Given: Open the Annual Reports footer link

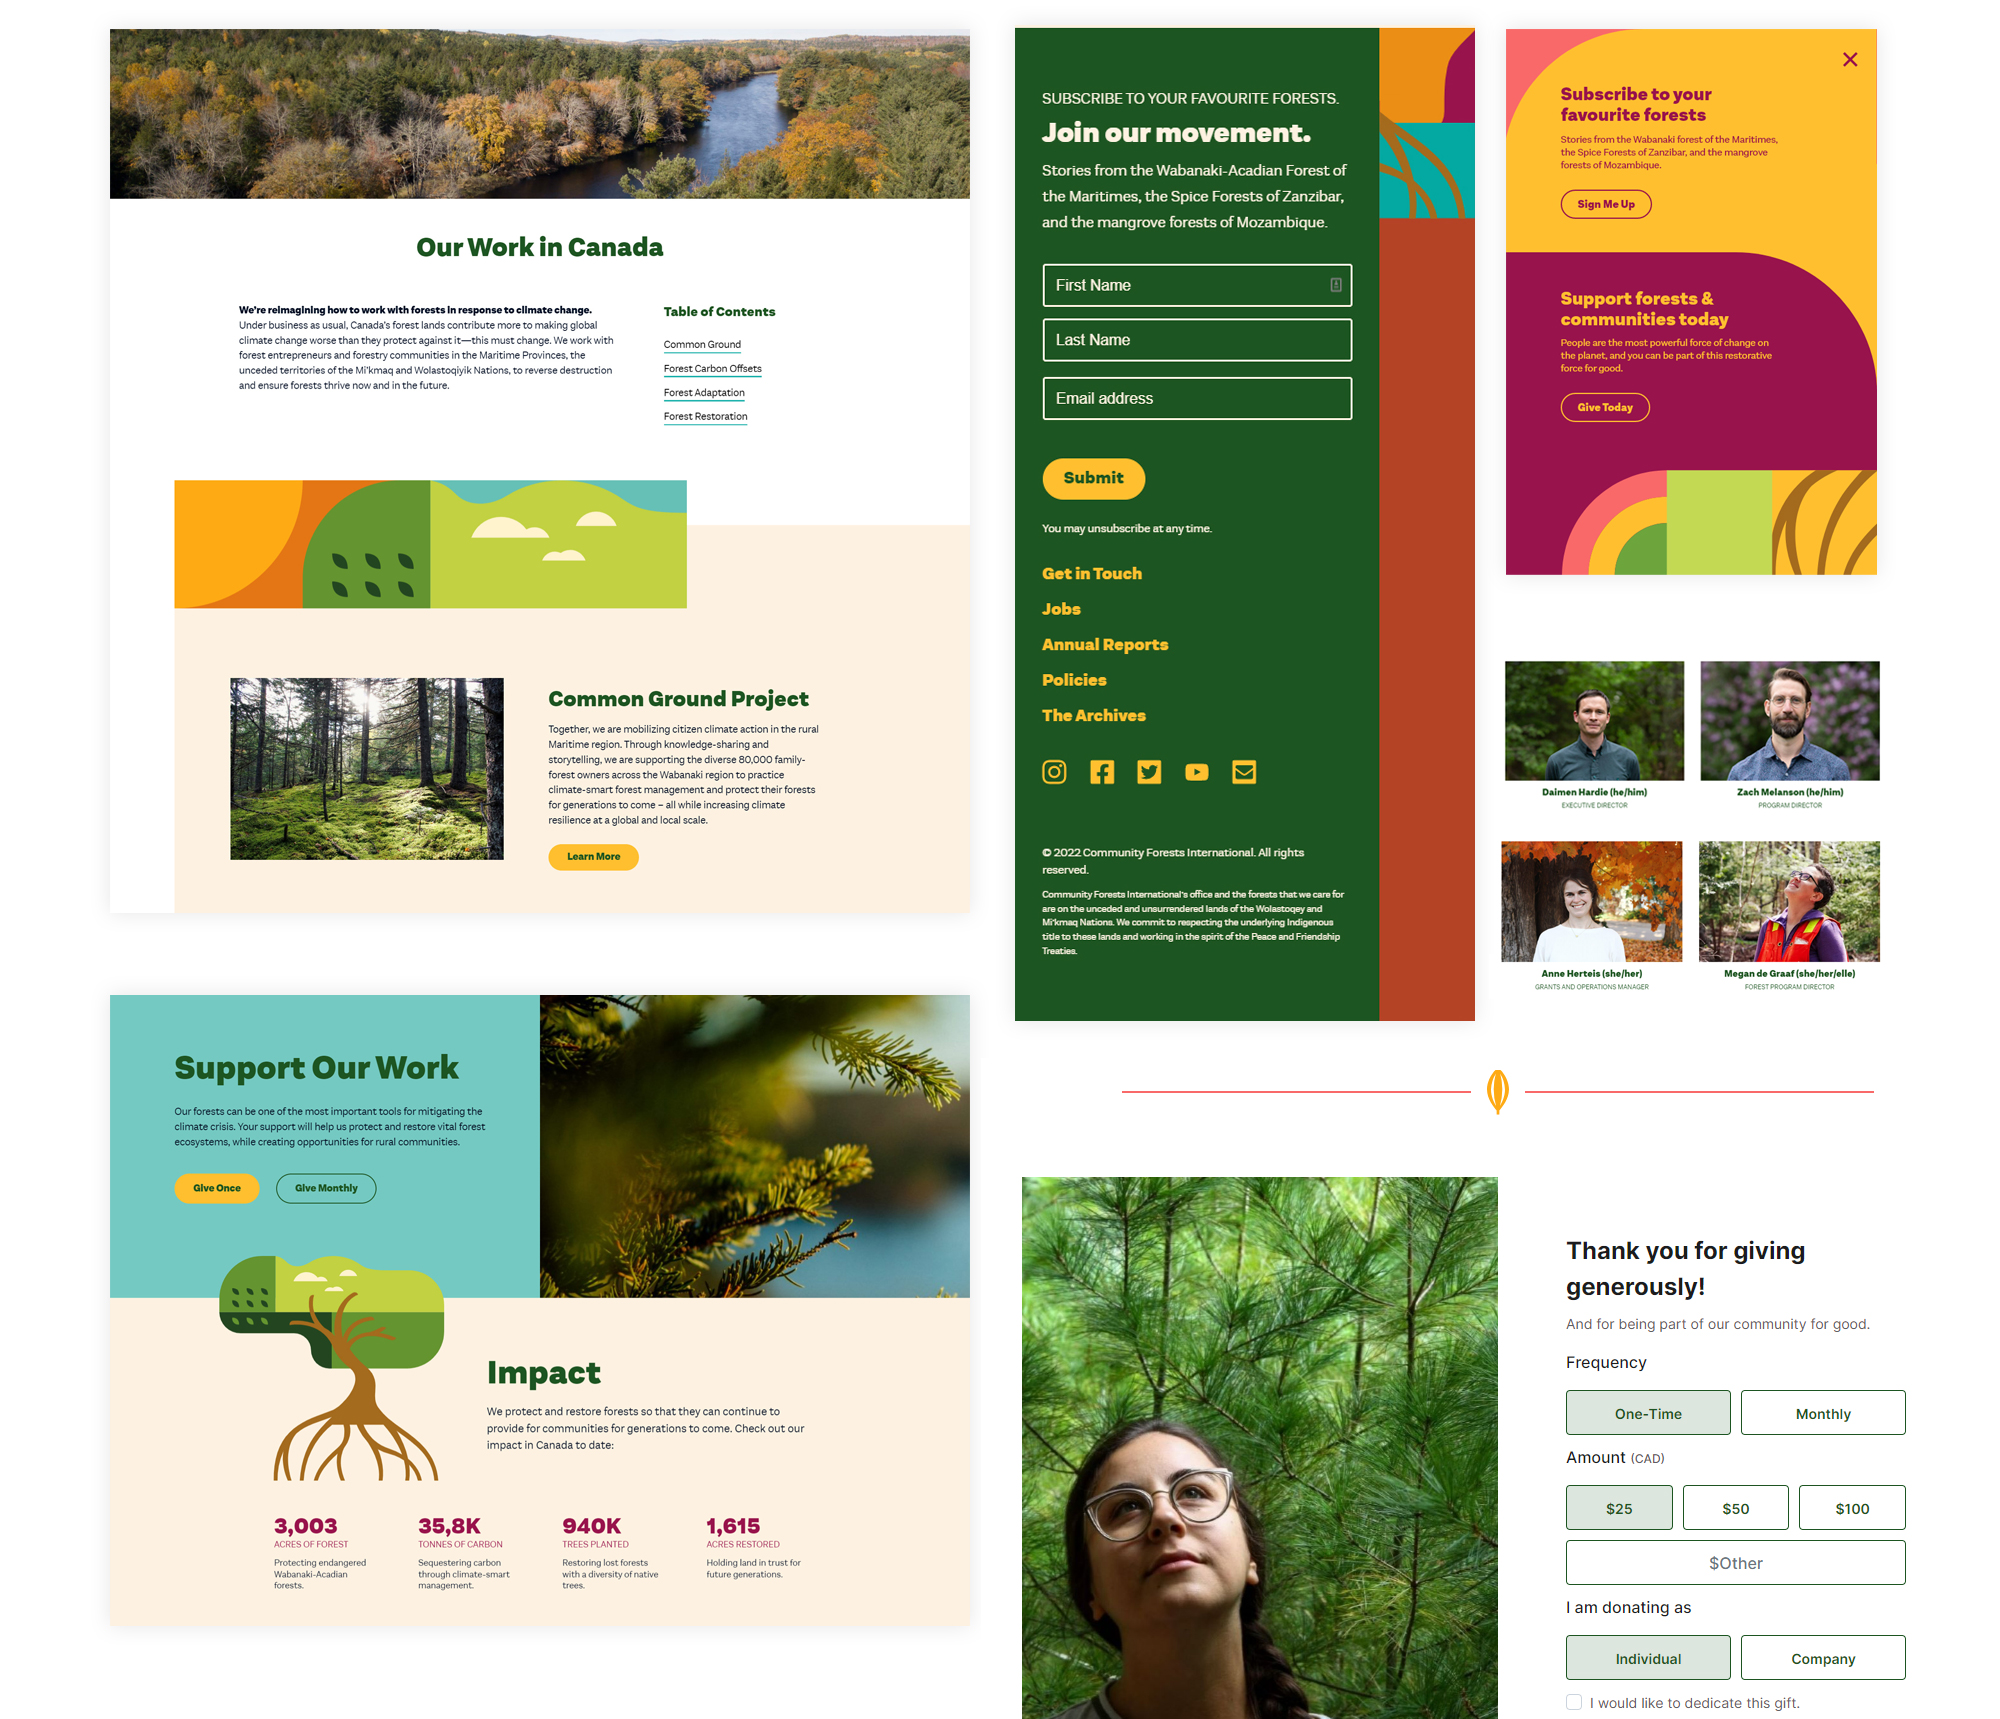Looking at the screenshot, I should 1105,645.
